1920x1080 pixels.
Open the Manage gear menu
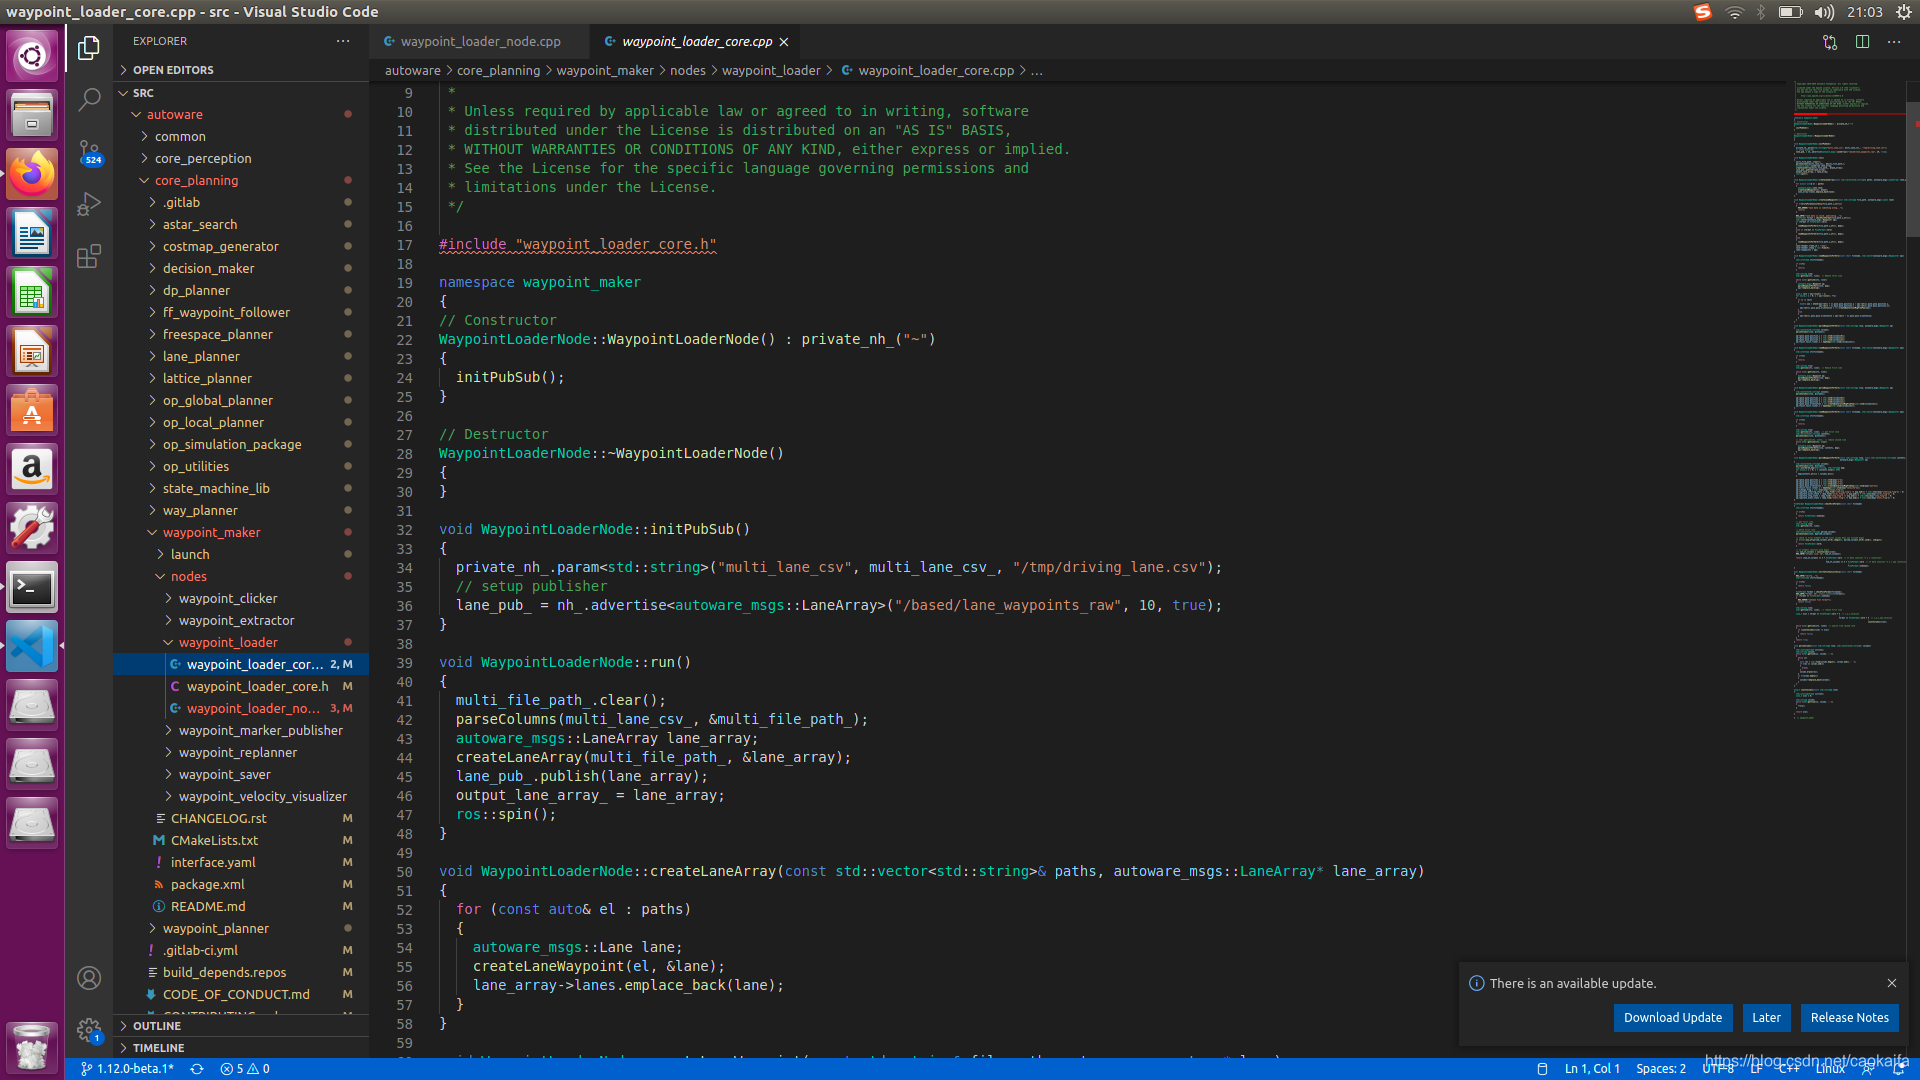click(x=89, y=1029)
